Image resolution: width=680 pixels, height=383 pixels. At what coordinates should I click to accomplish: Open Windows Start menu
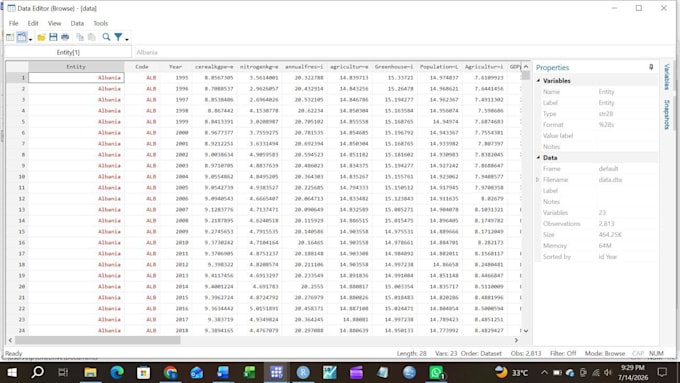point(12,372)
